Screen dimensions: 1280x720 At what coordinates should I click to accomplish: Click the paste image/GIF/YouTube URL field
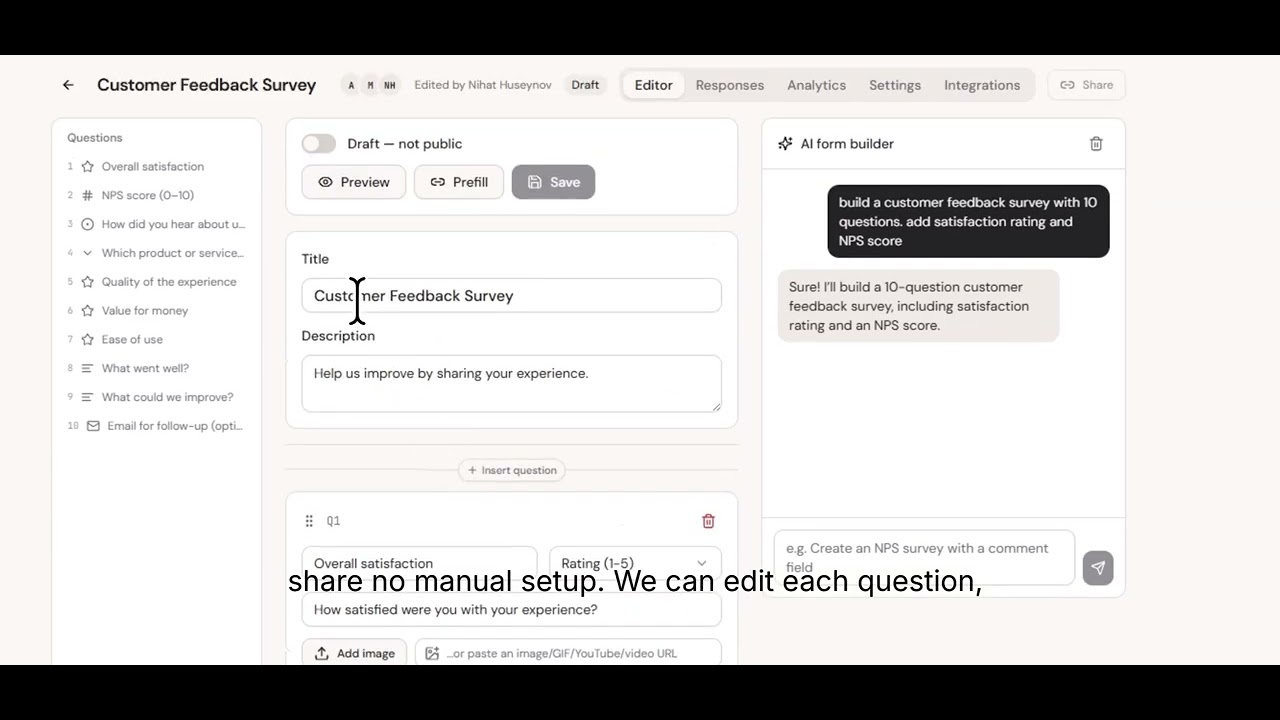(568, 653)
